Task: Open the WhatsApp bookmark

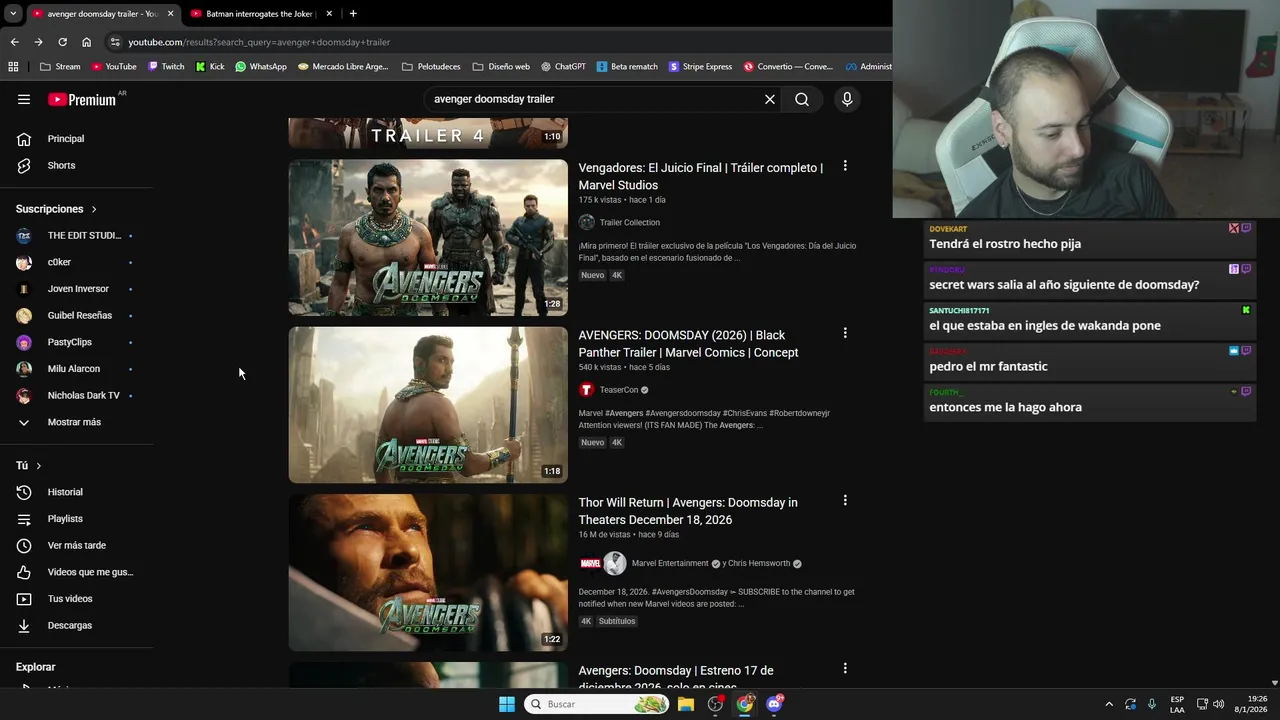Action: coord(261,67)
